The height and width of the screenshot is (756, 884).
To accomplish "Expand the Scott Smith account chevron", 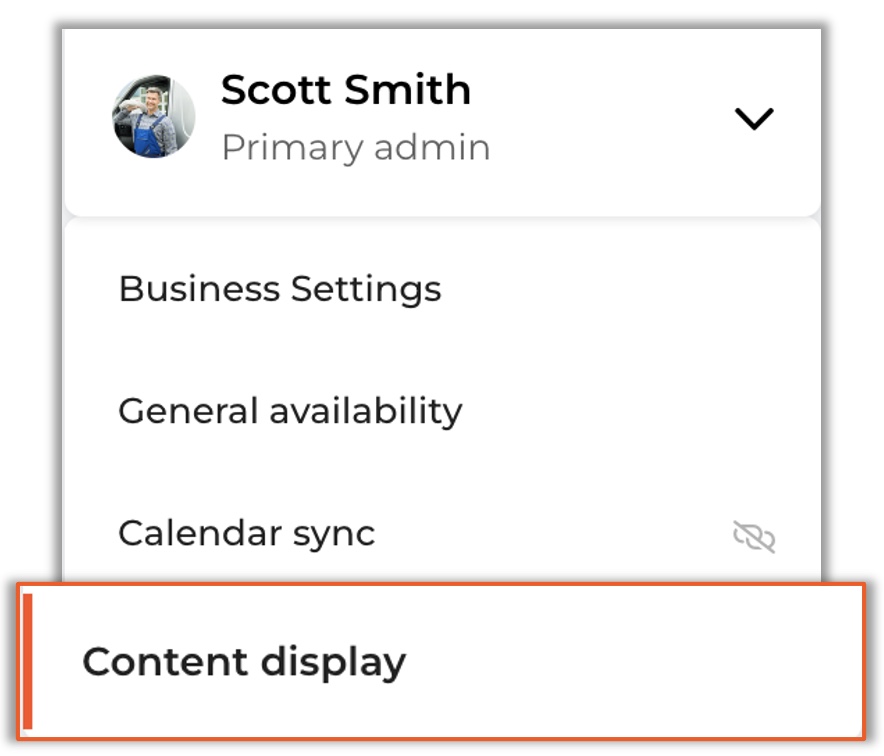I will click(x=754, y=118).
